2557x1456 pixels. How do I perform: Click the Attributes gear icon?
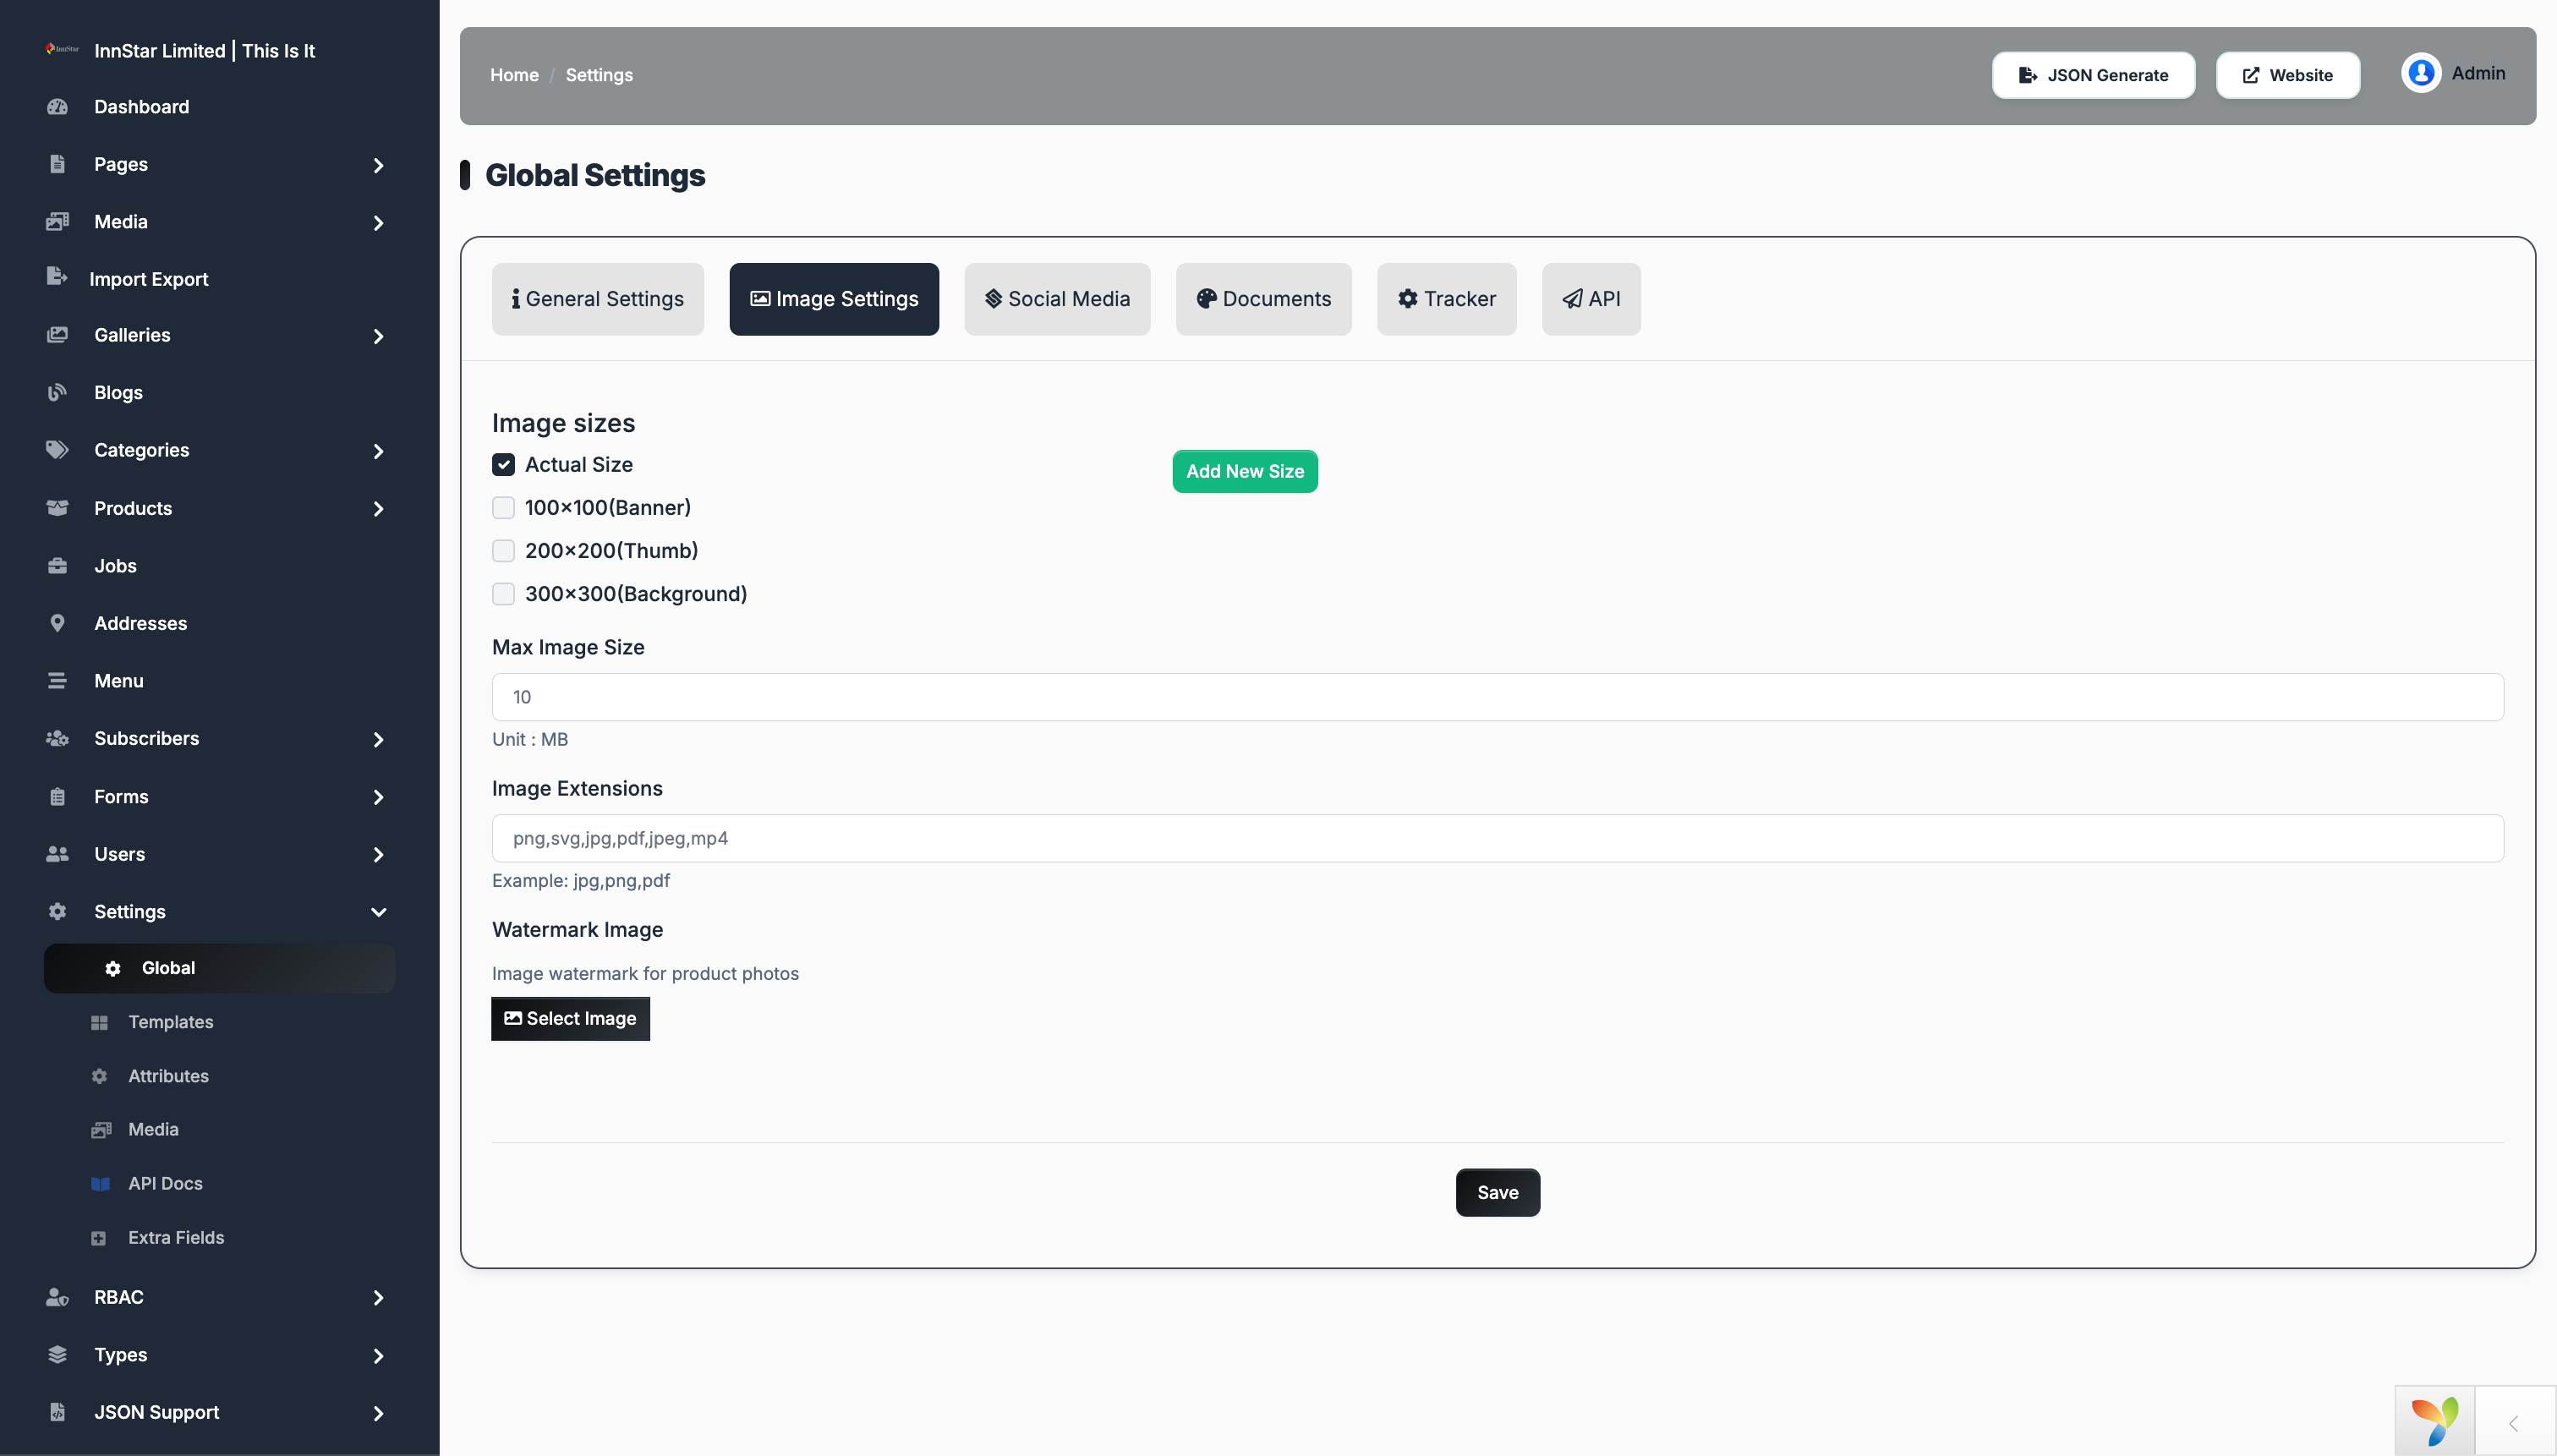coord(99,1076)
